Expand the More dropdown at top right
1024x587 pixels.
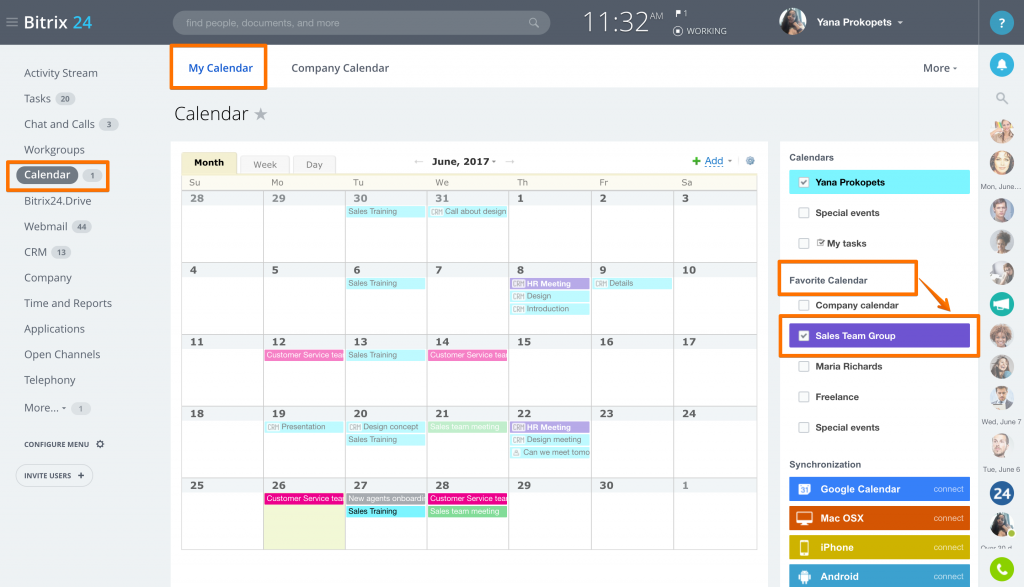pos(940,68)
